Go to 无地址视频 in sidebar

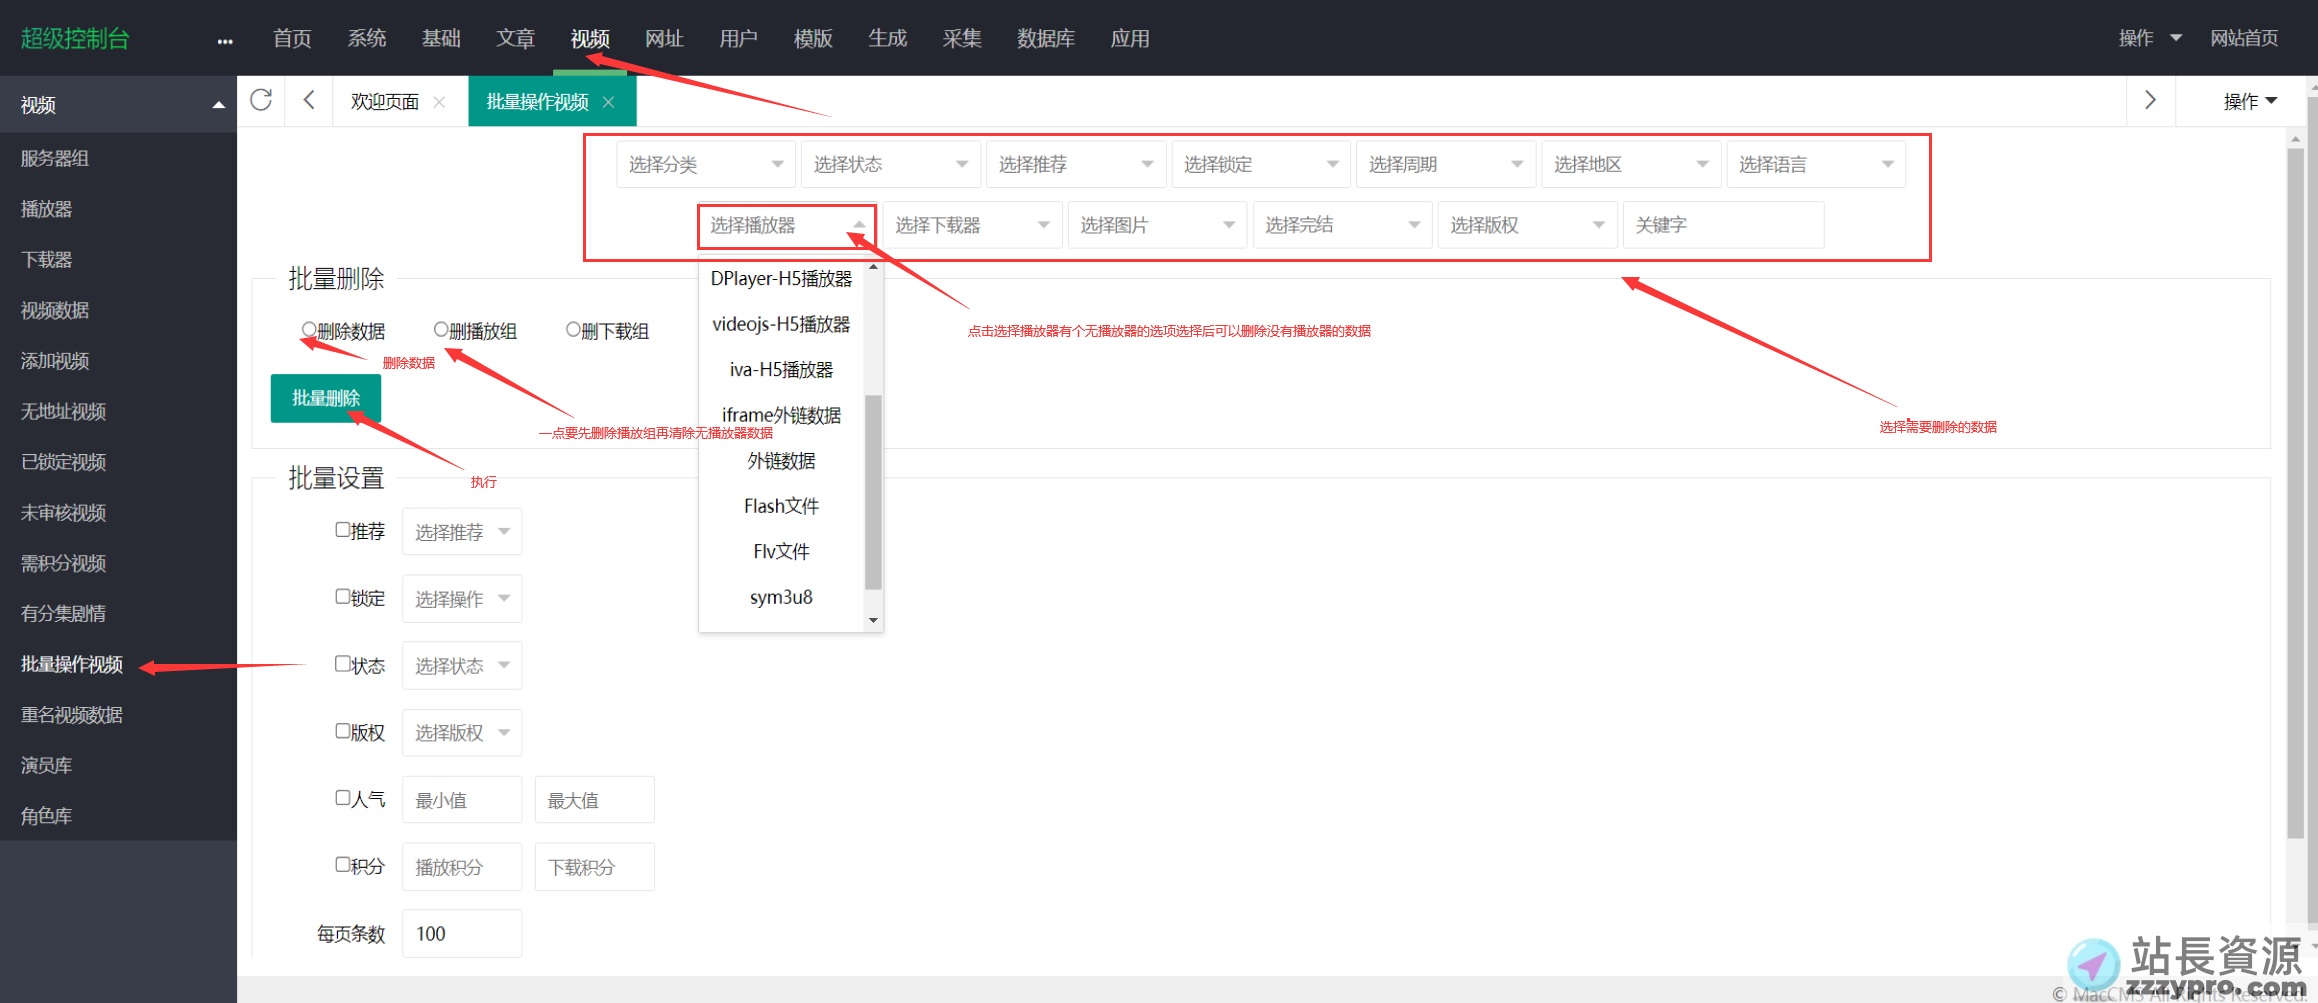[64, 411]
